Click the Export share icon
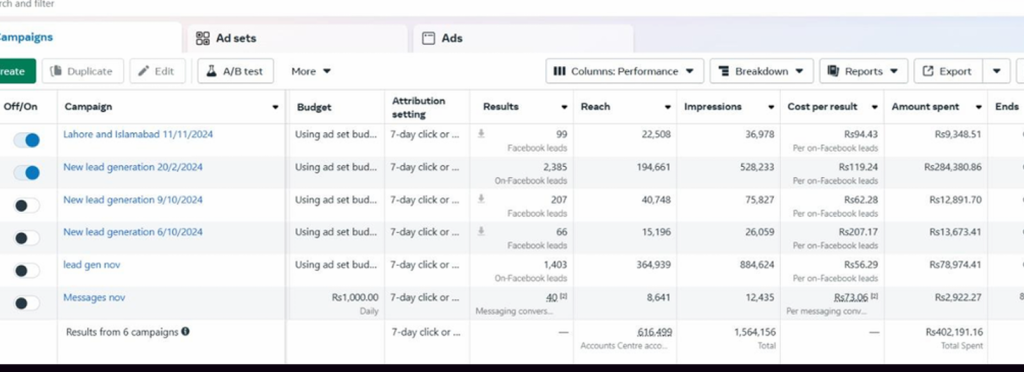Viewport: 1024px width, 372px height. (x=928, y=71)
